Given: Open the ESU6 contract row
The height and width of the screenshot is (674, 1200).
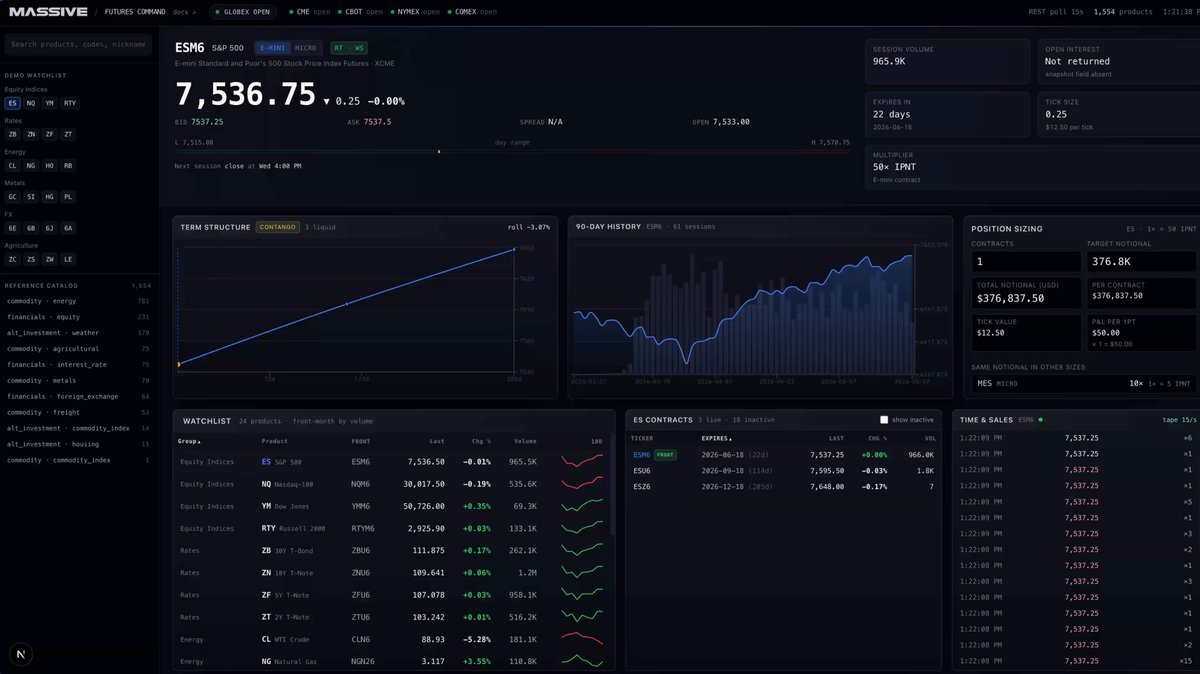Looking at the screenshot, I should [x=784, y=470].
